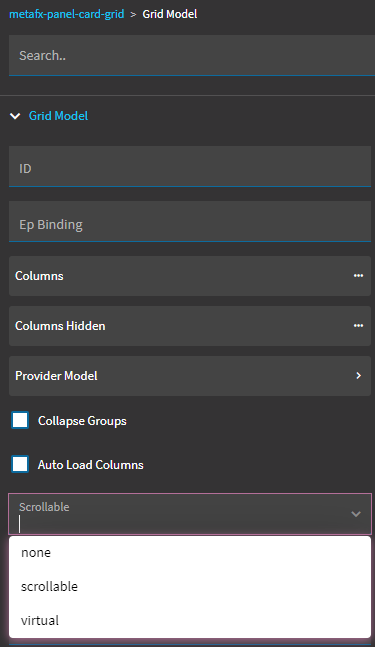The image size is (375, 647).
Task: Click the Grid Model section header label
Action: click(x=58, y=116)
